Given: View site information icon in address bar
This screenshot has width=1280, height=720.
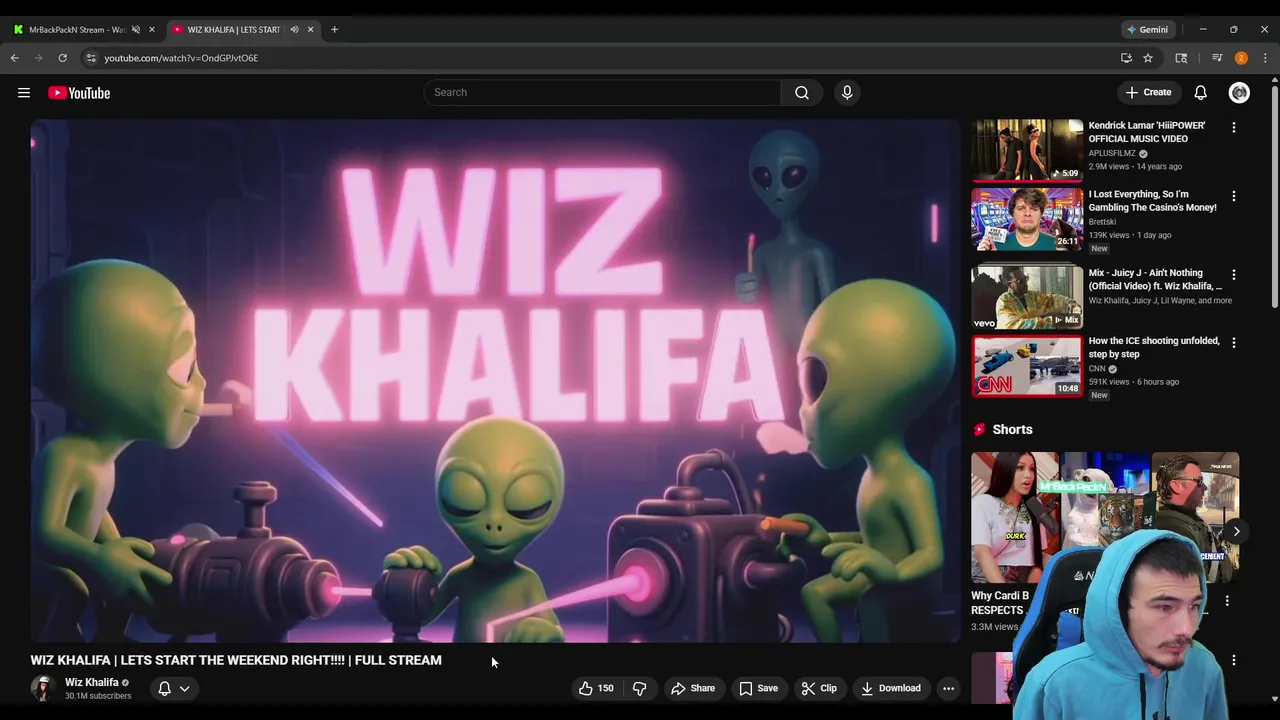Looking at the screenshot, I should click(x=91, y=58).
